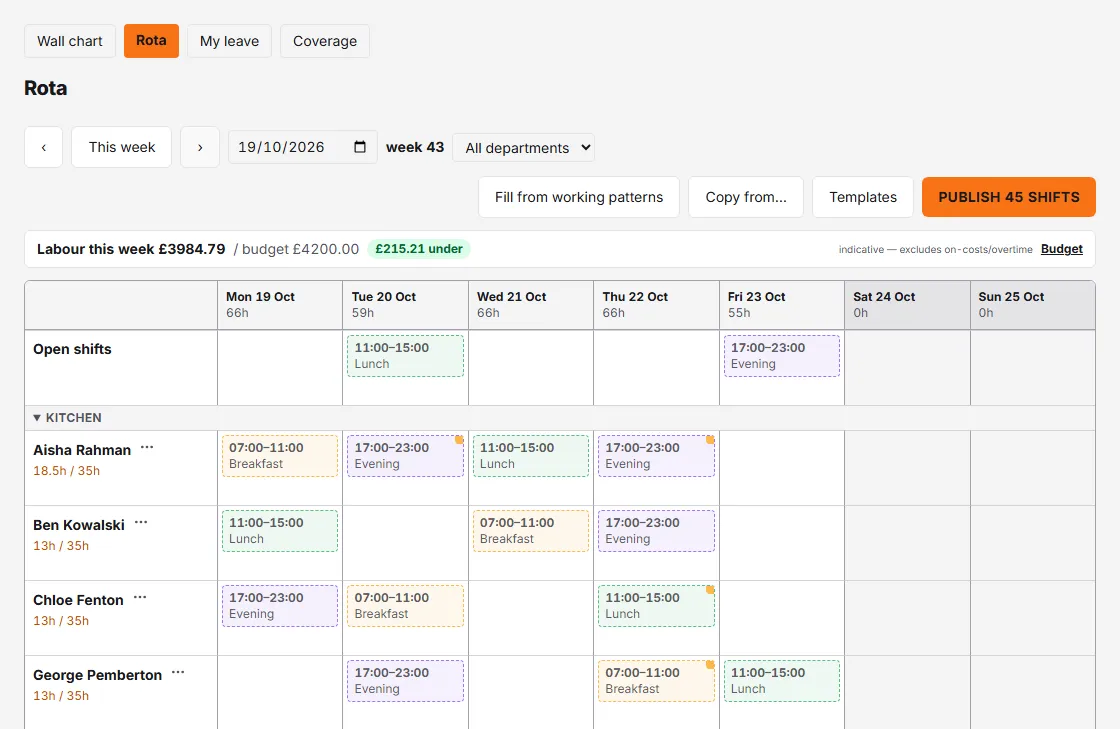Select Ben's Monday 11:00–15:00 Lunch shift
Image resolution: width=1120 pixels, height=729 pixels.
point(280,531)
